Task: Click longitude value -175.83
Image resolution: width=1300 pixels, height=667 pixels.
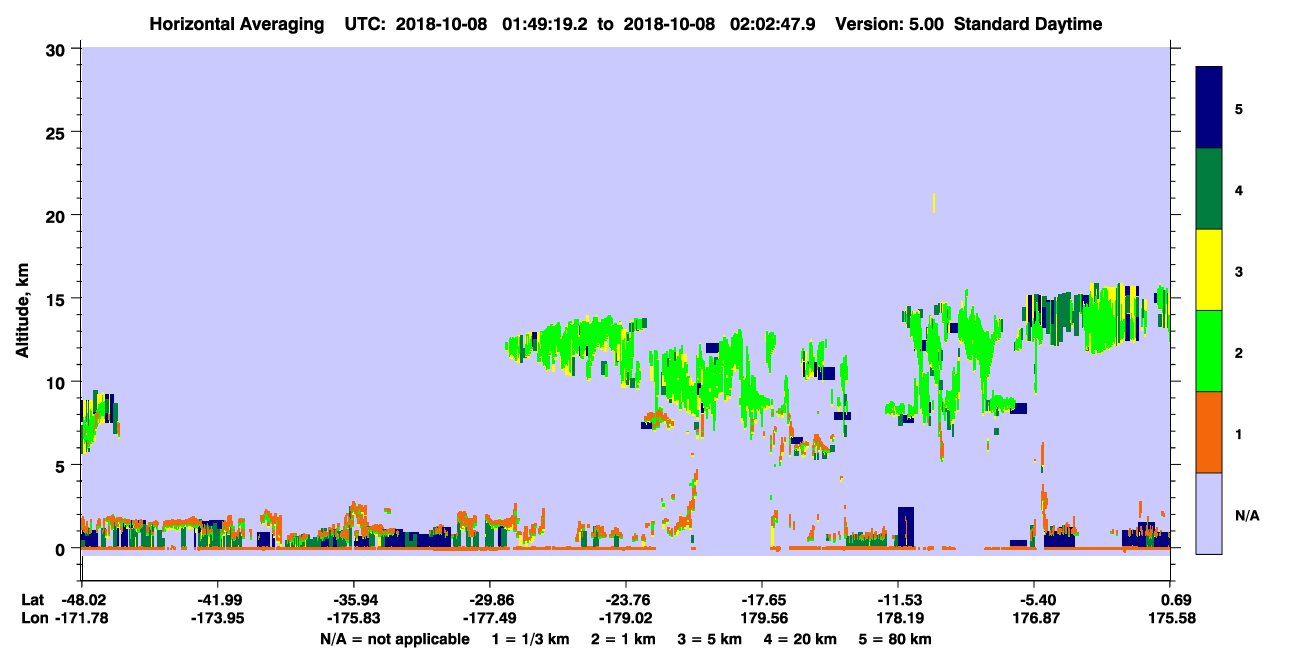Action: coord(354,618)
